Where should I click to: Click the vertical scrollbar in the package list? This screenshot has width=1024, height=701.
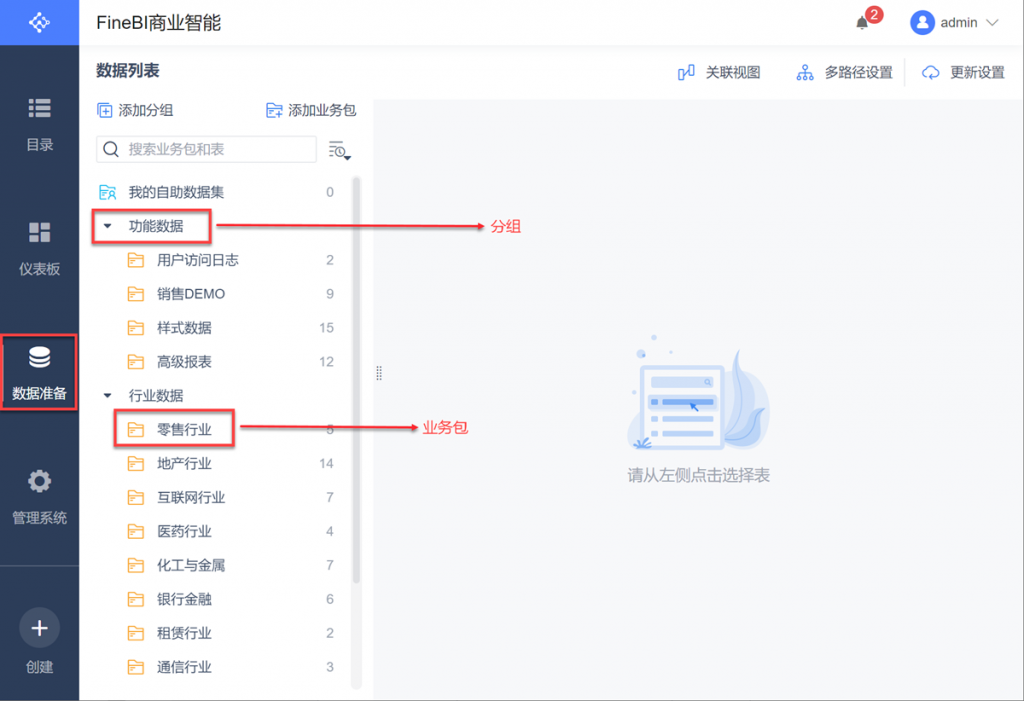click(356, 380)
